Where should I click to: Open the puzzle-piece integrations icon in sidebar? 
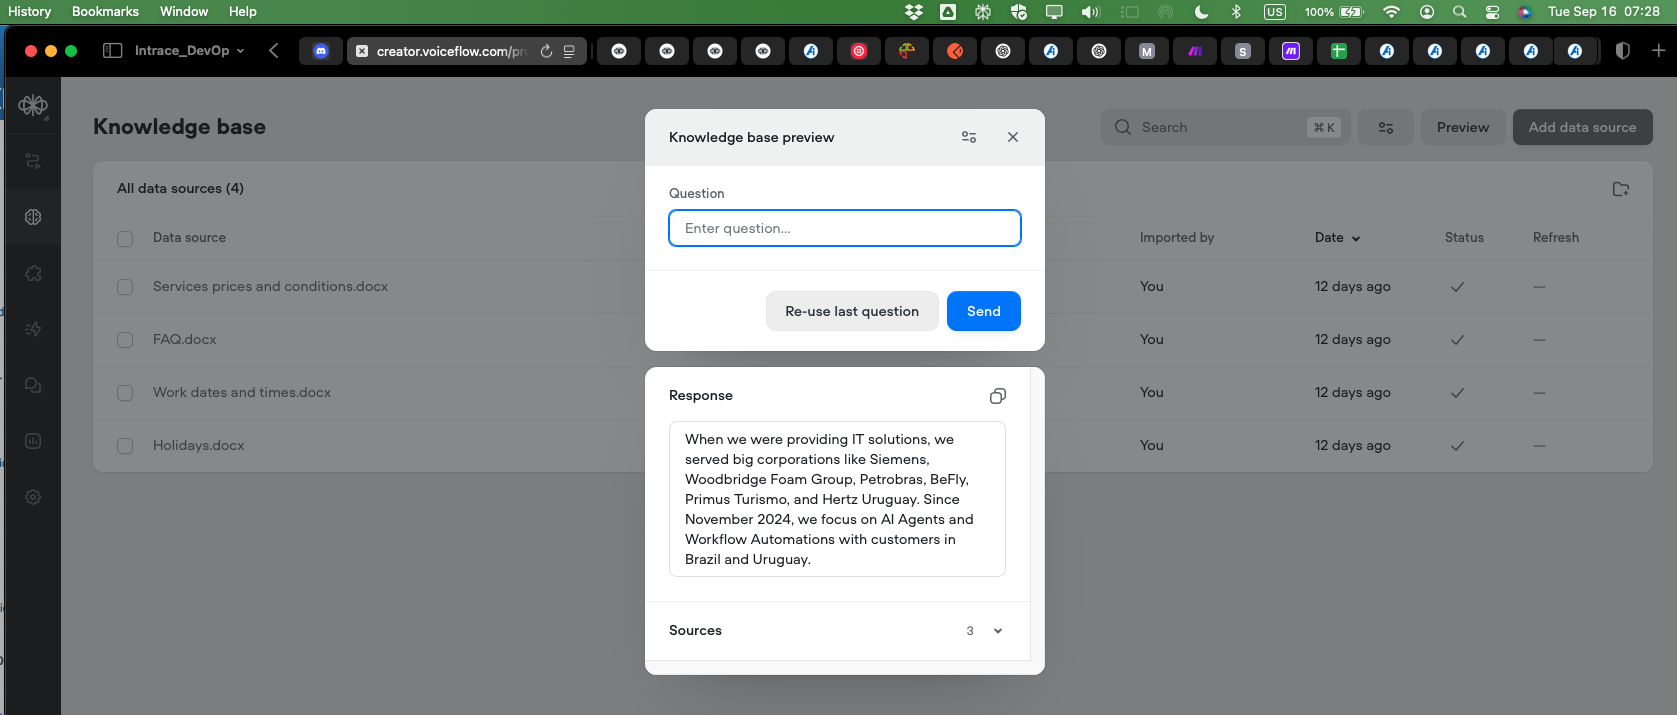coord(33,273)
